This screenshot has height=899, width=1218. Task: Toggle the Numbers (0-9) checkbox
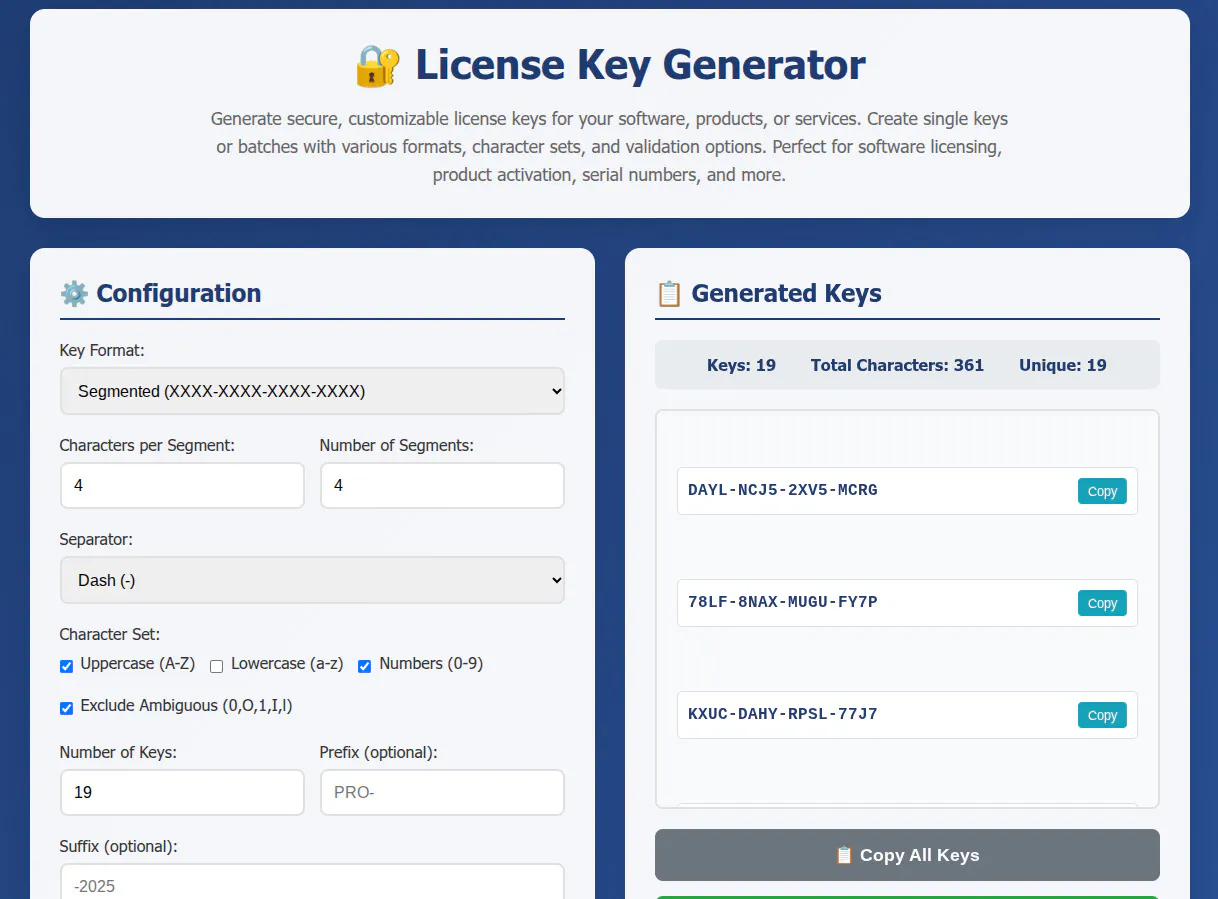click(365, 666)
